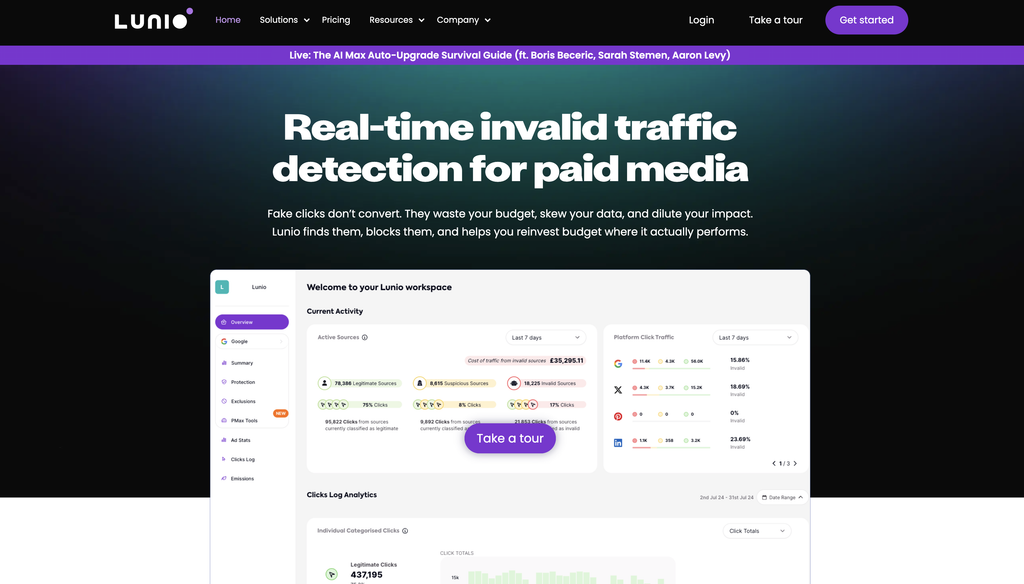Open the Pricing page

(336, 20)
